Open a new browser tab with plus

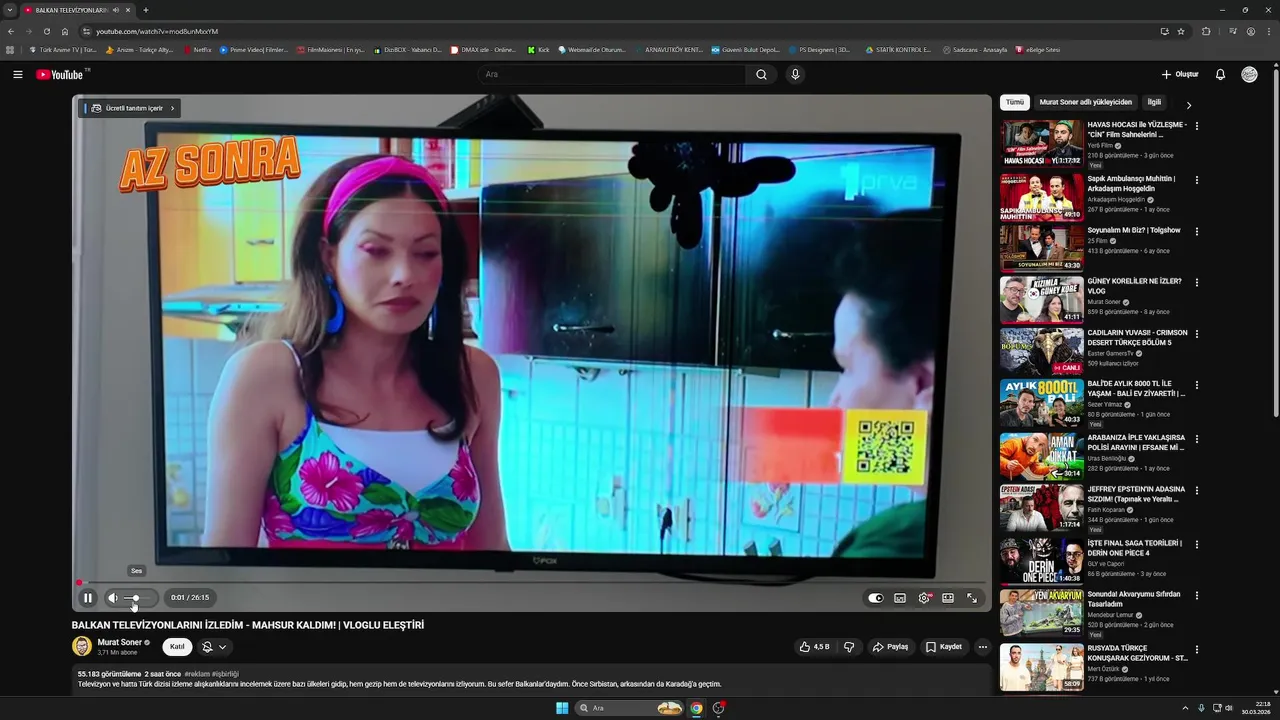coord(146,10)
